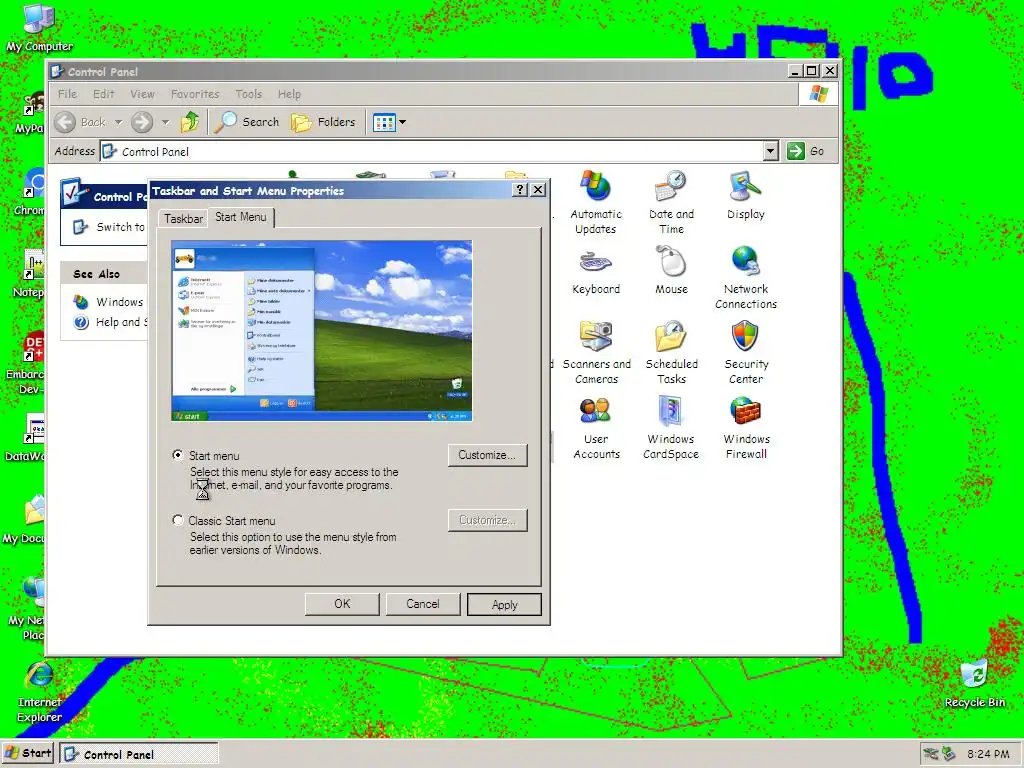1024x768 pixels.
Task: Open the Help menu
Action: [x=289, y=94]
